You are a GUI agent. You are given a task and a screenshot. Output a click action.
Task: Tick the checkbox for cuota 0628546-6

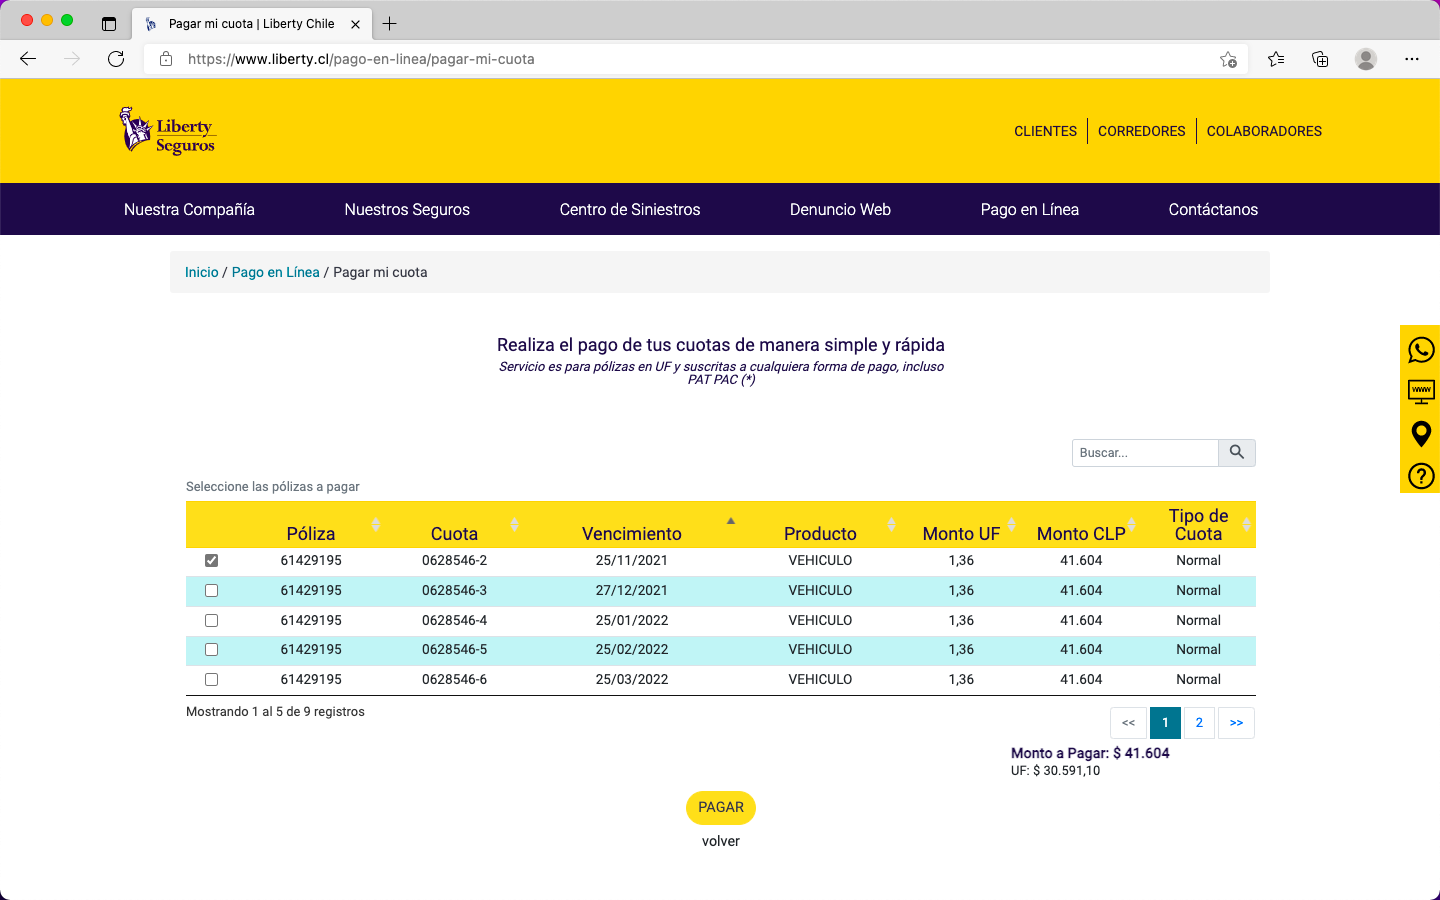211,680
